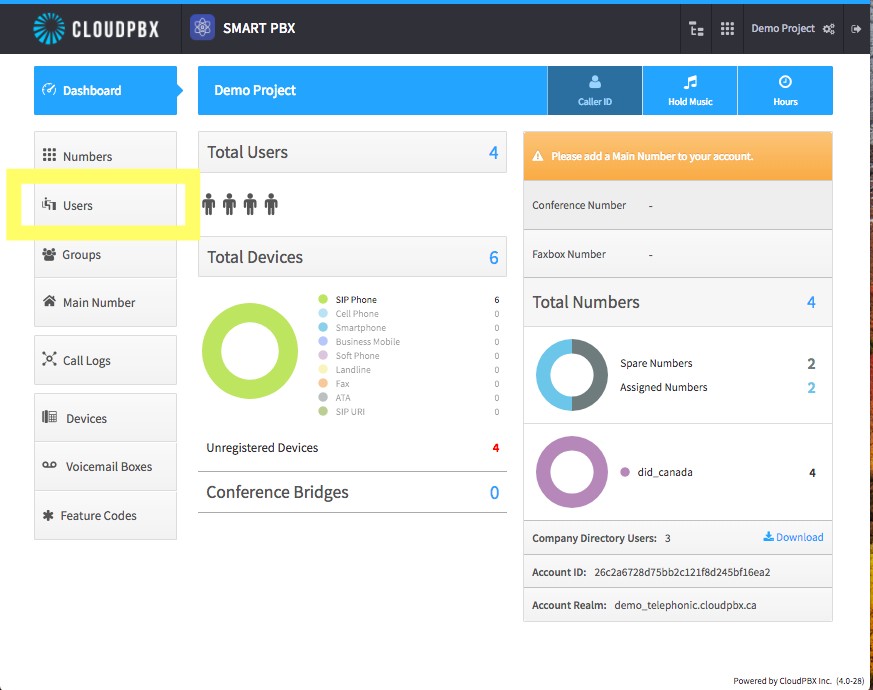Open Feature Codes page
This screenshot has width=873, height=690.
(x=105, y=515)
